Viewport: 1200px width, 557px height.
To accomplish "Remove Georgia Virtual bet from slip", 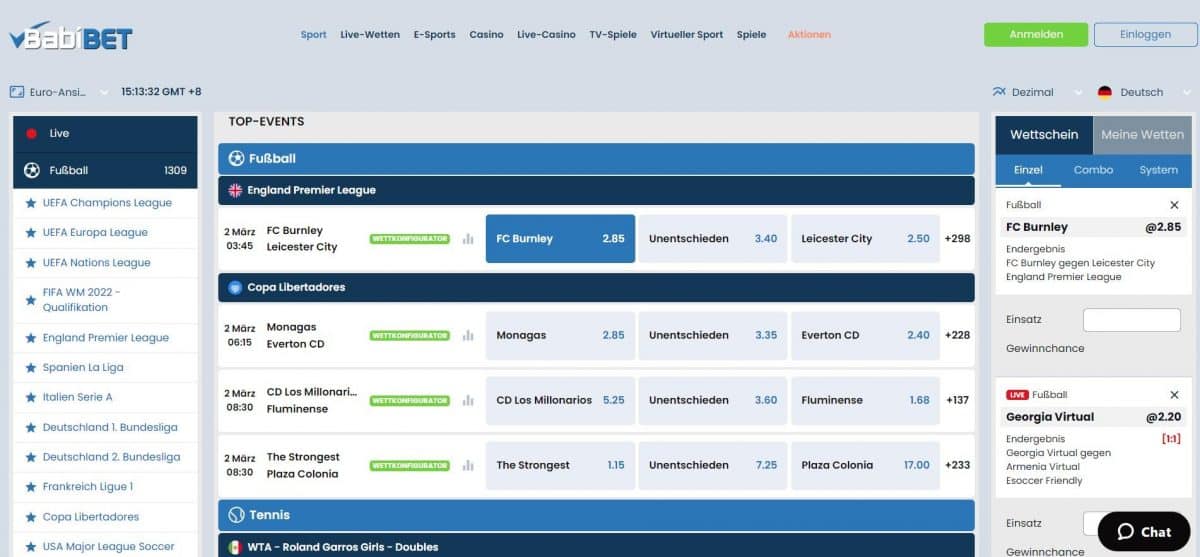I will point(1174,395).
